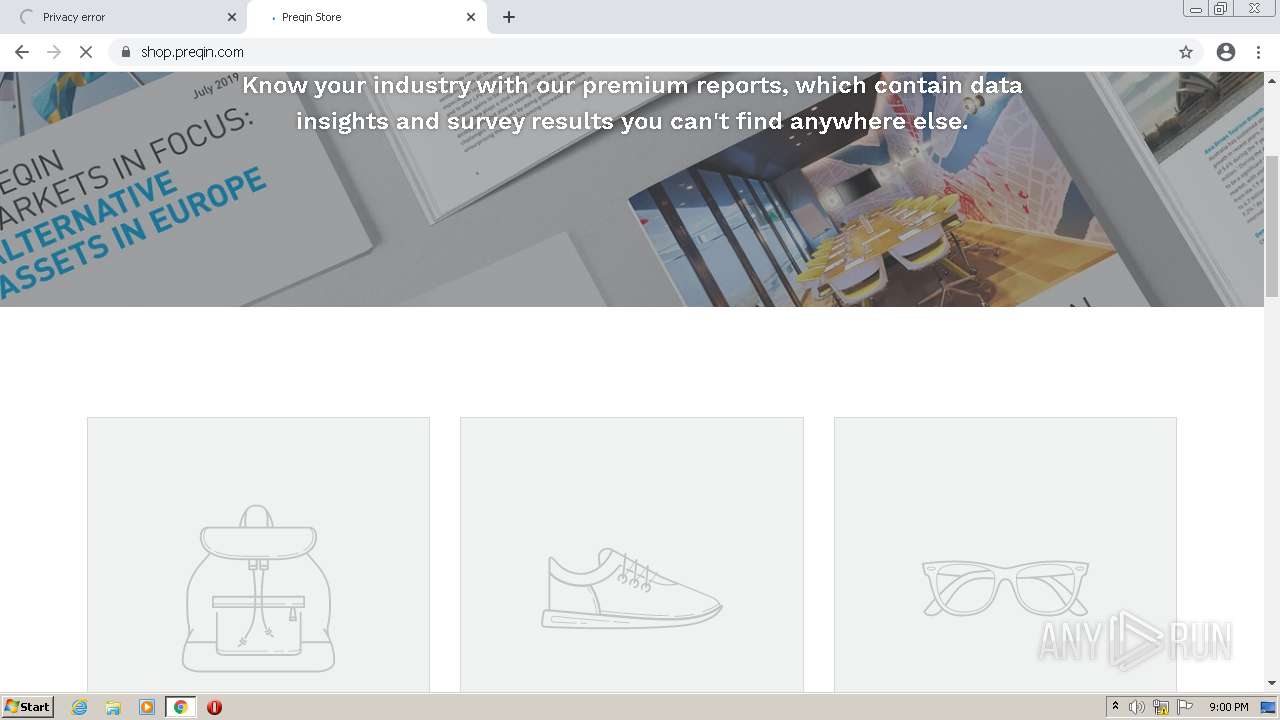Open Chrome's three-dot menu

[x=1258, y=52]
